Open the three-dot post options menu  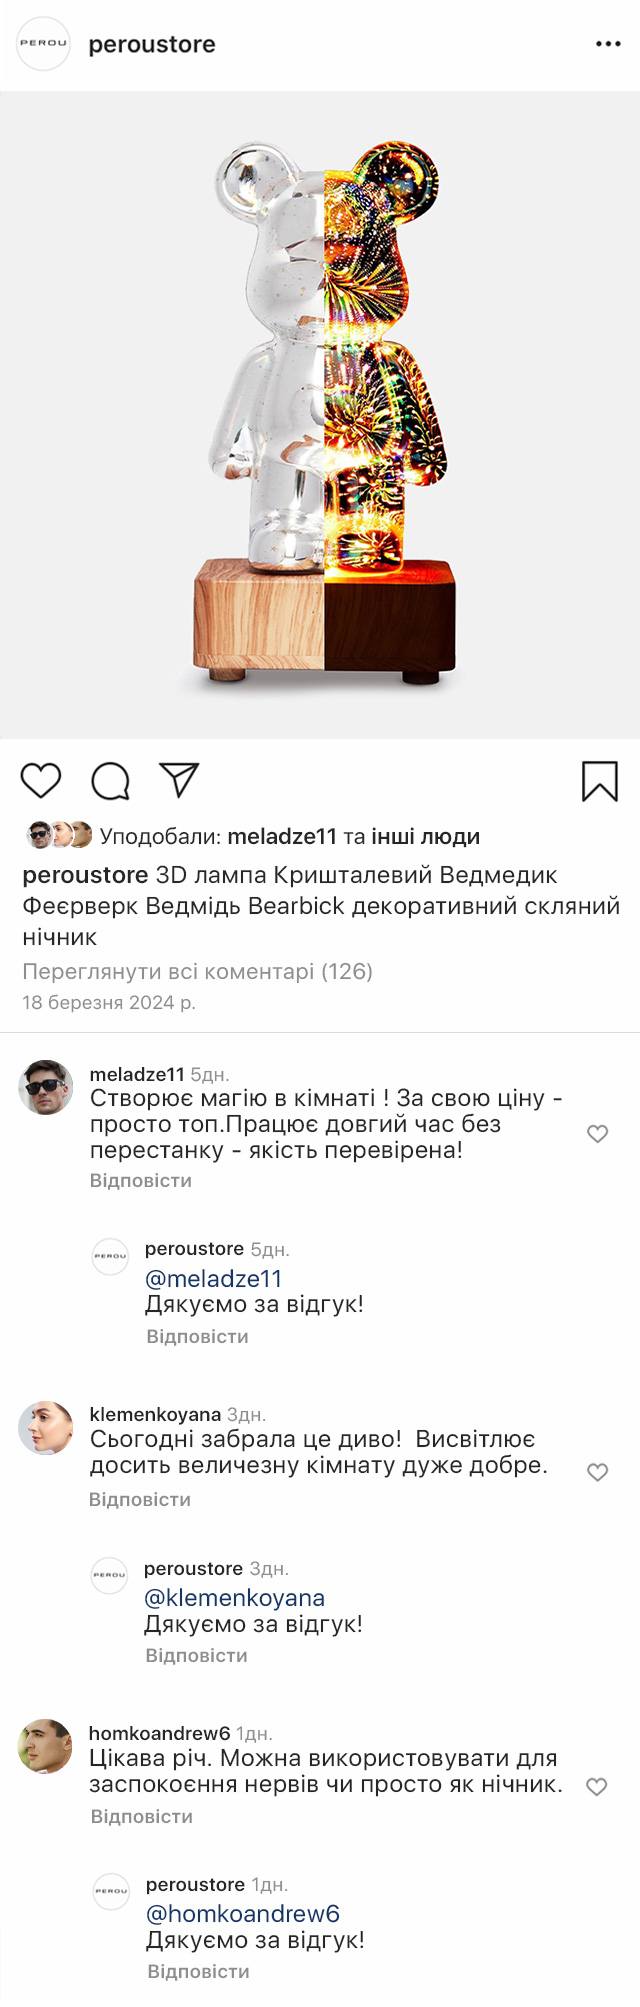point(608,44)
